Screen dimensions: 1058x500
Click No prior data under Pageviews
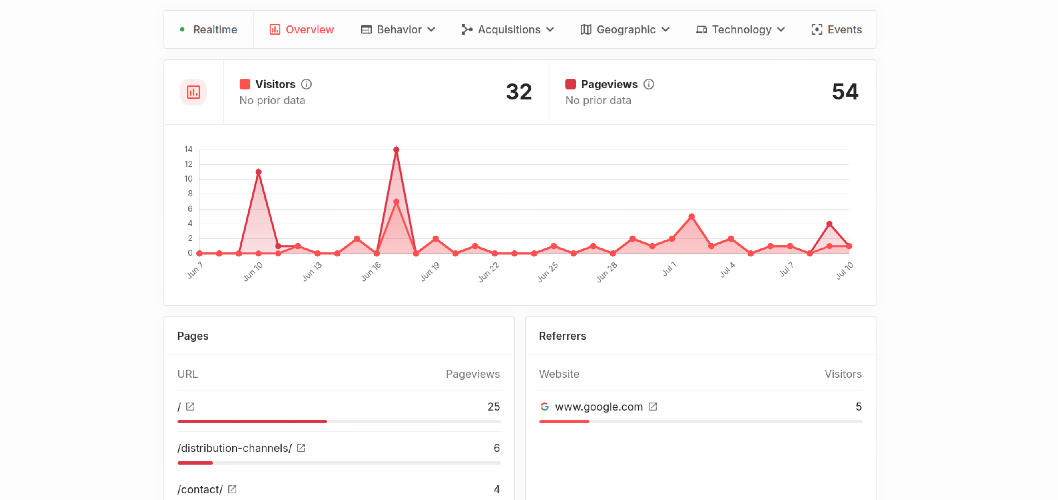click(598, 101)
